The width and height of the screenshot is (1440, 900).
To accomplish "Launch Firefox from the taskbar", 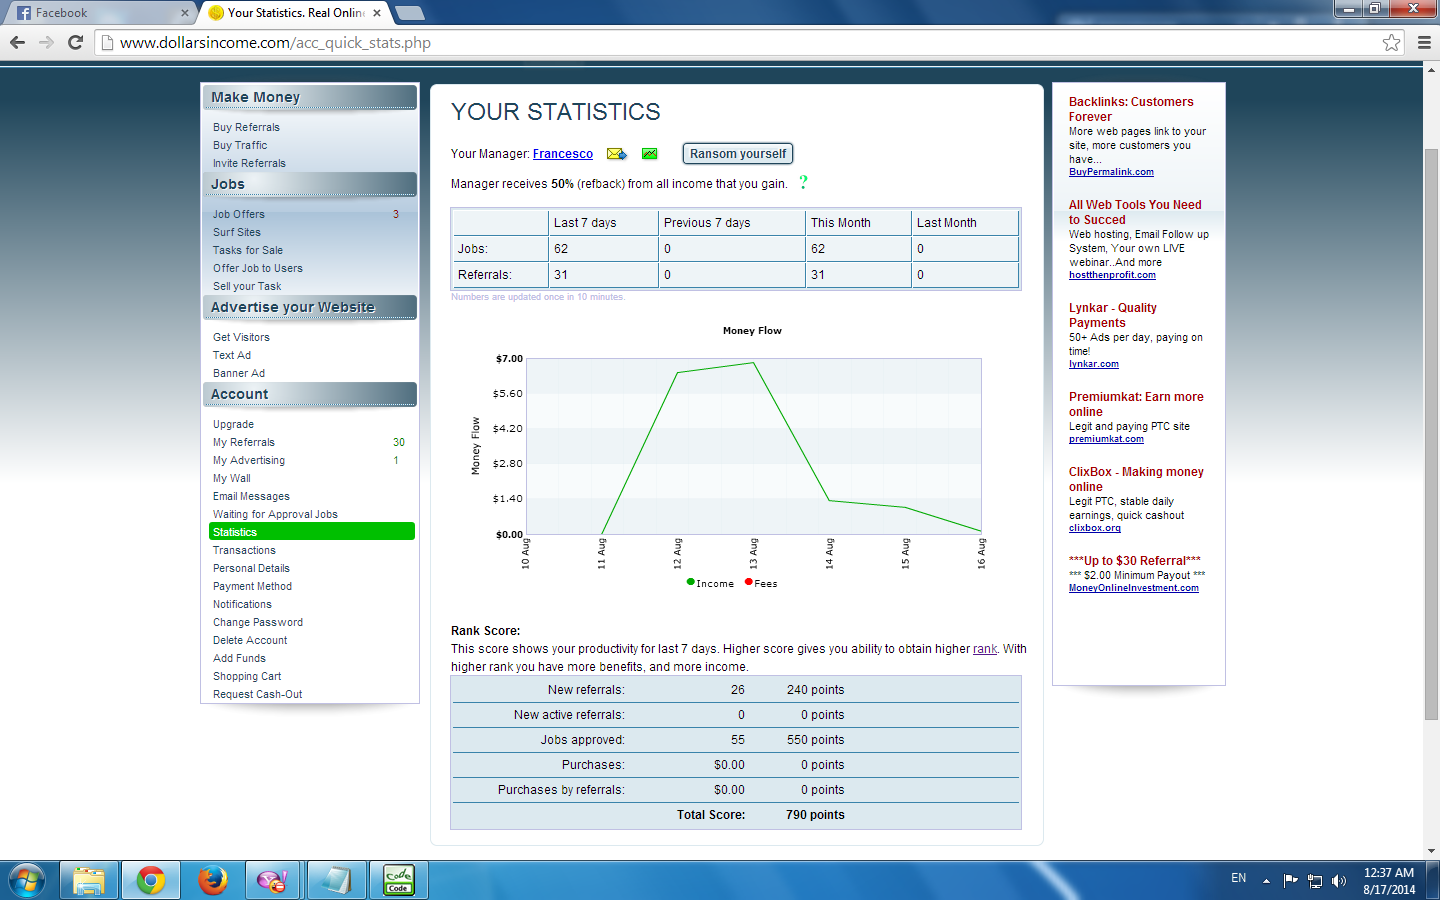I will [x=212, y=880].
